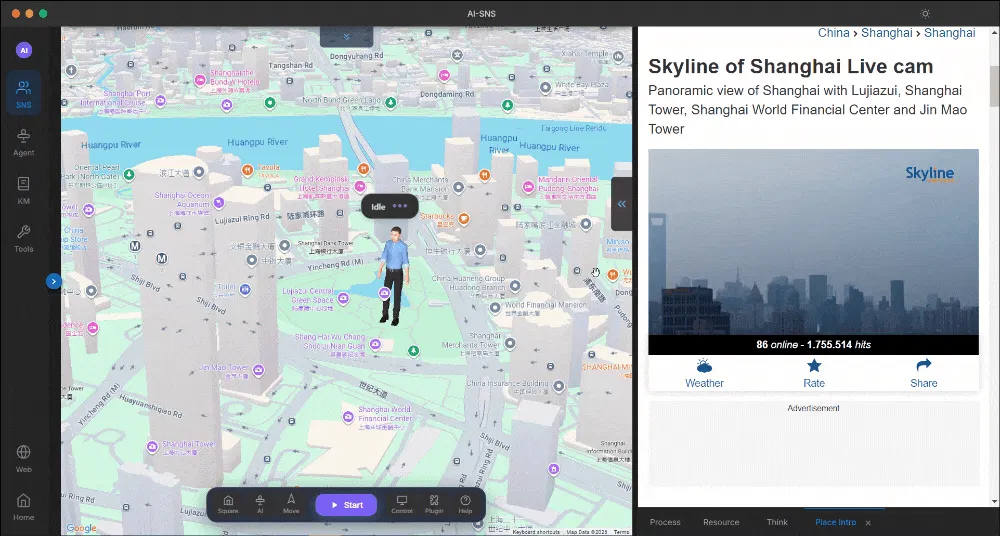This screenshot has width=1000, height=536.
Task: Click the Jin Mao Tower map marker
Action: coord(258,369)
